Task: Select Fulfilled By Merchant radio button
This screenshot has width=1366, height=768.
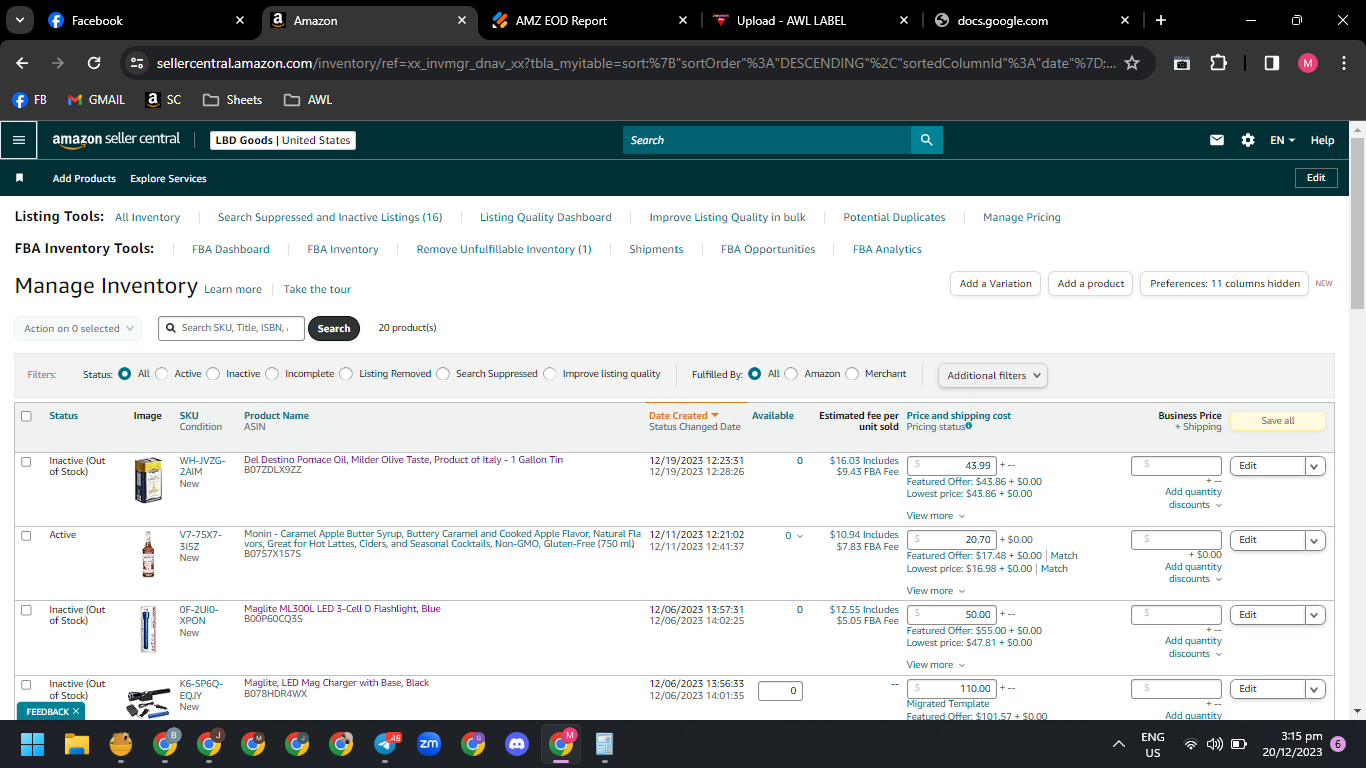Action: click(852, 374)
